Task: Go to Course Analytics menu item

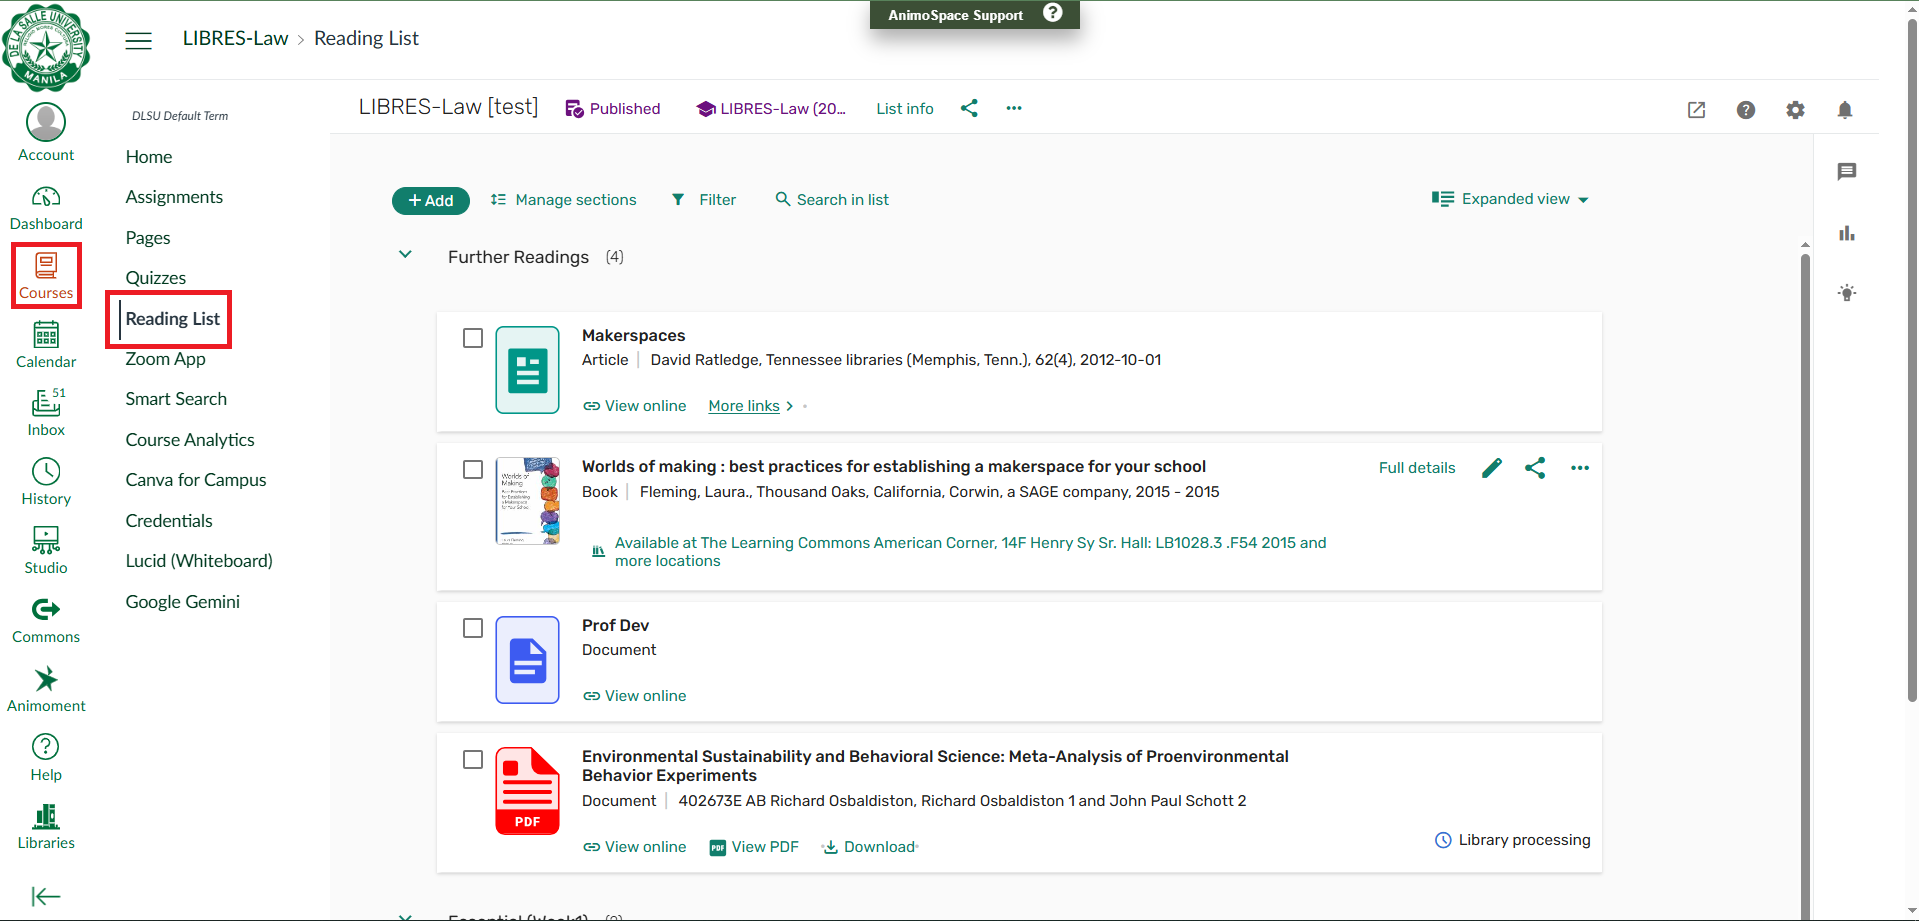Action: [x=190, y=440]
